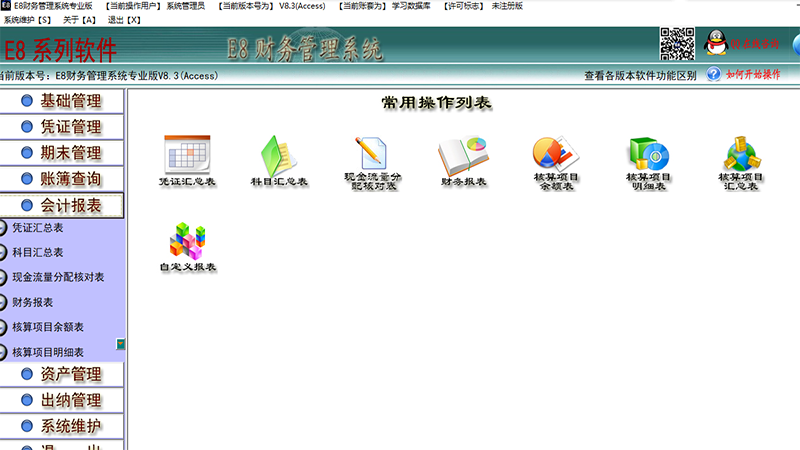Collapse the 会计报表 section
Image resolution: width=800 pixels, height=450 pixels.
tap(62, 206)
